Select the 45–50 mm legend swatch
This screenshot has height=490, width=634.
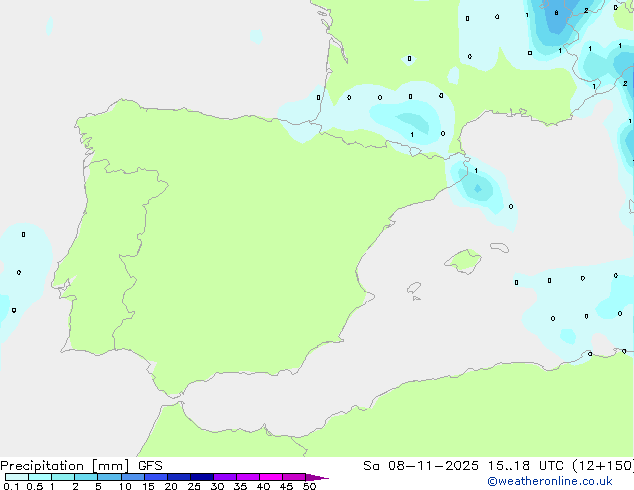tap(294, 477)
